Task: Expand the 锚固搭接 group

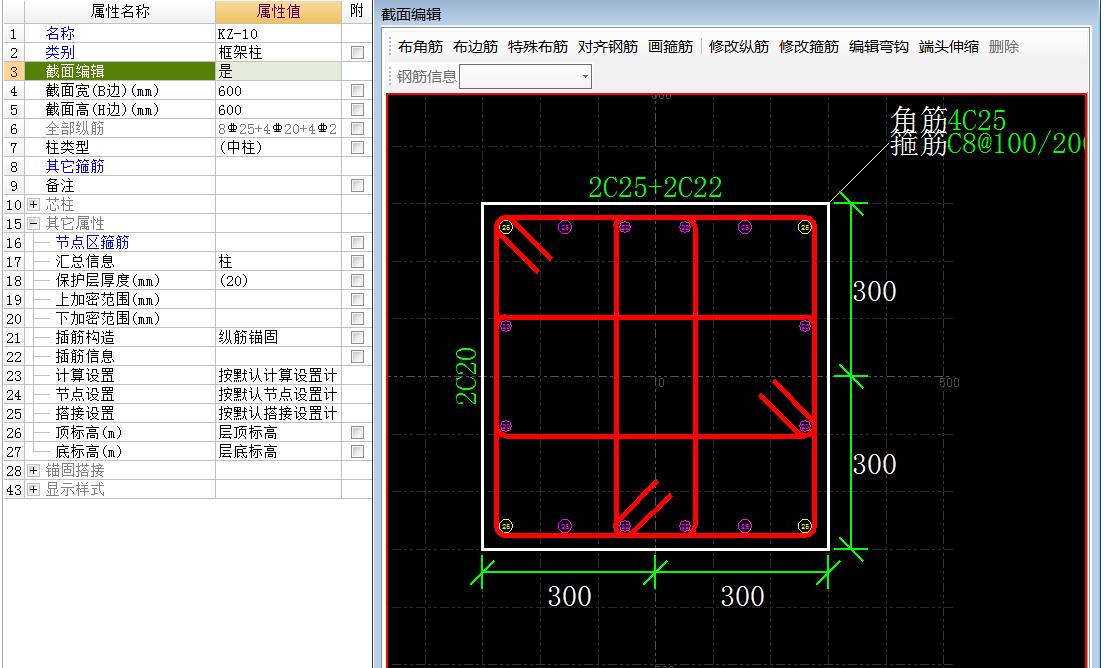Action: [x=33, y=470]
